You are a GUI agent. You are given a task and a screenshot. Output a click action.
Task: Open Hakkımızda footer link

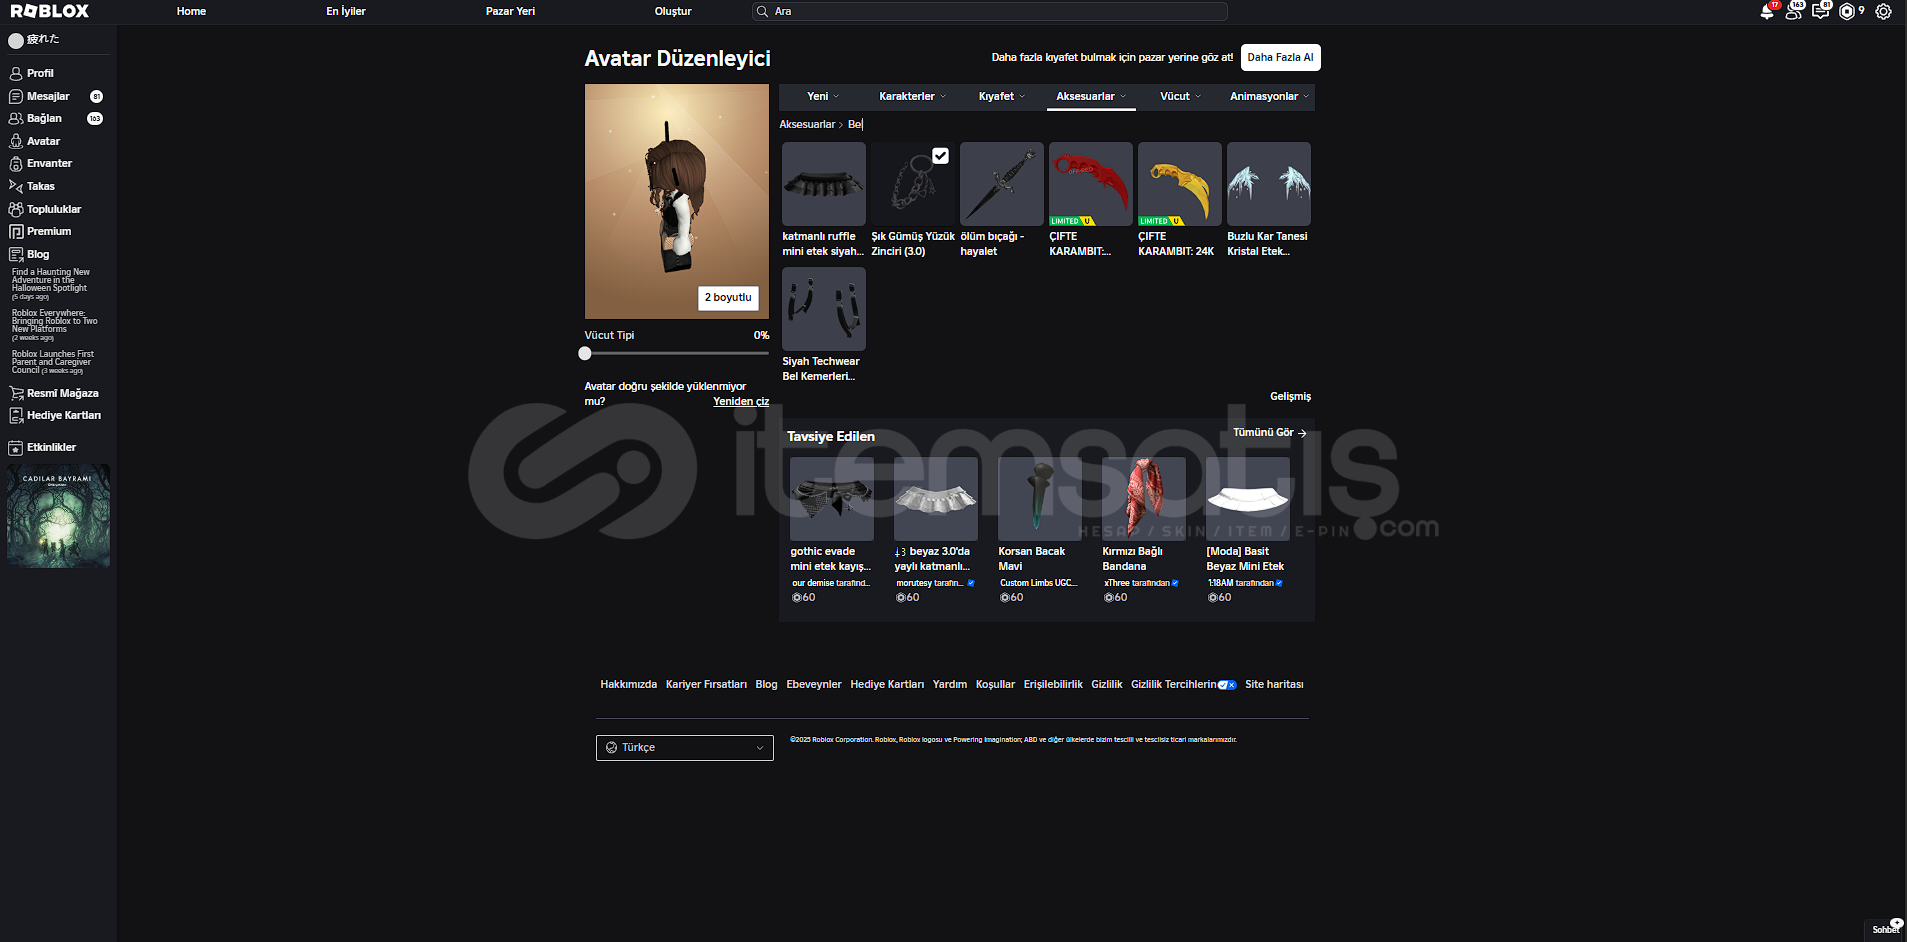(629, 684)
